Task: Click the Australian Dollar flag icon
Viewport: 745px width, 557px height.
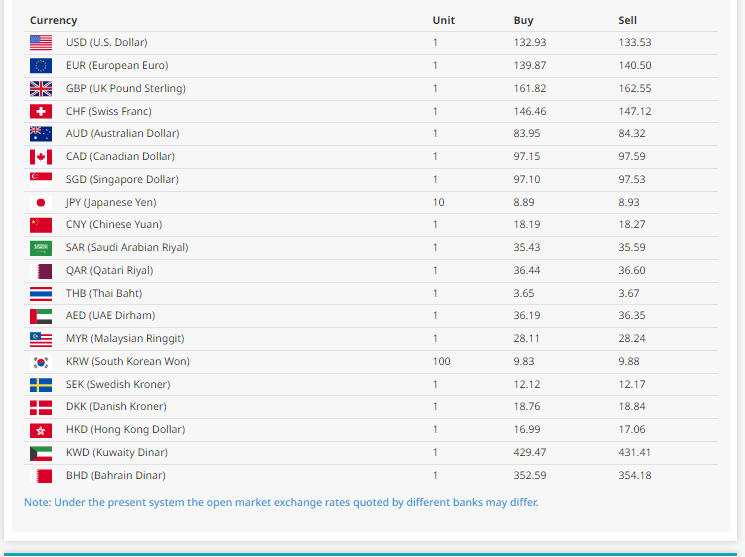Action: pos(41,134)
